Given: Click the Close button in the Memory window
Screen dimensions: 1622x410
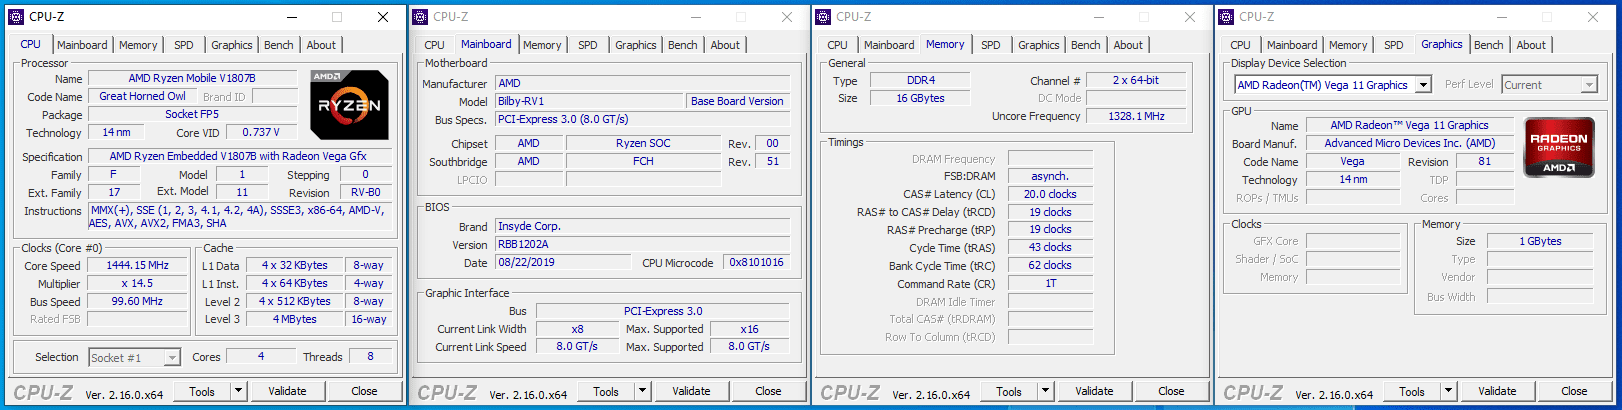Looking at the screenshot, I should (x=1171, y=391).
